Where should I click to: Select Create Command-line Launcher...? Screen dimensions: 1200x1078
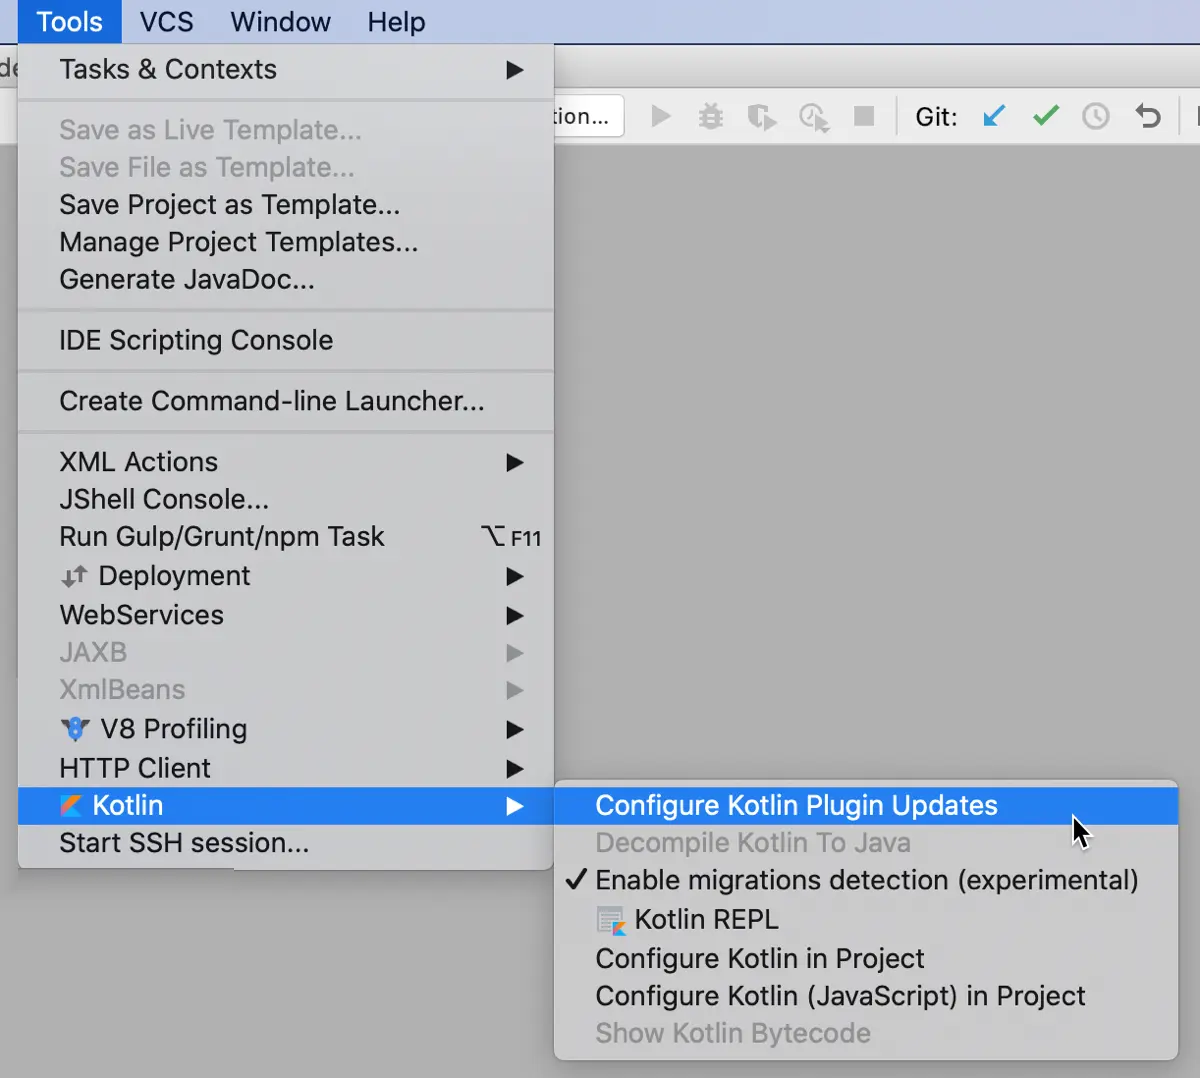286,401
